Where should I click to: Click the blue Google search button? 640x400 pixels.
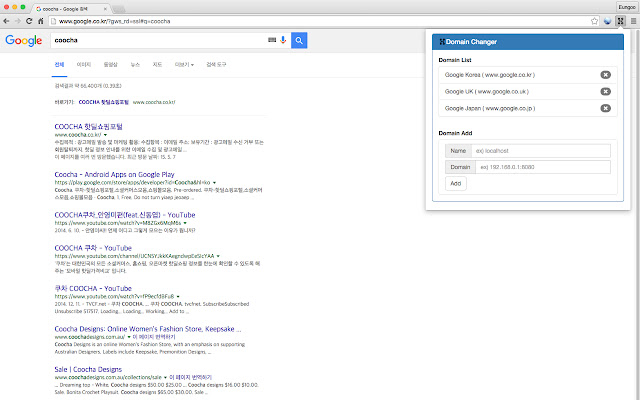[x=299, y=40]
